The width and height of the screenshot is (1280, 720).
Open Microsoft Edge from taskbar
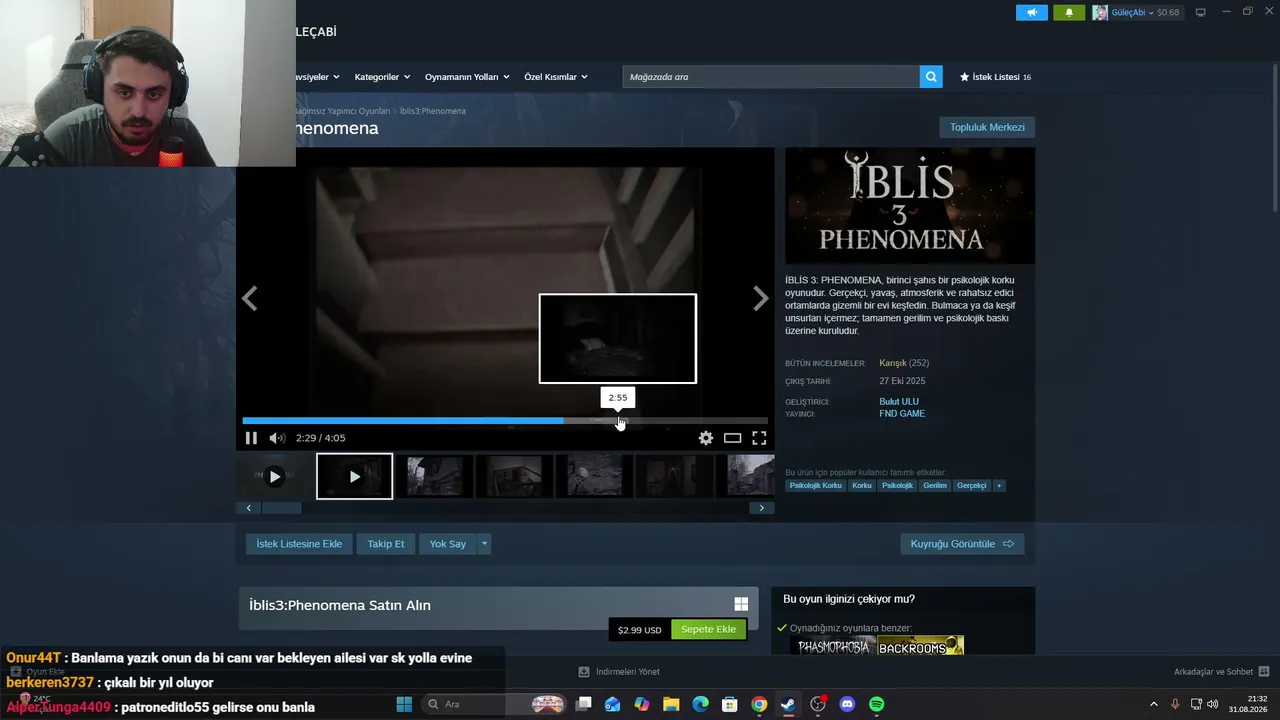point(701,704)
